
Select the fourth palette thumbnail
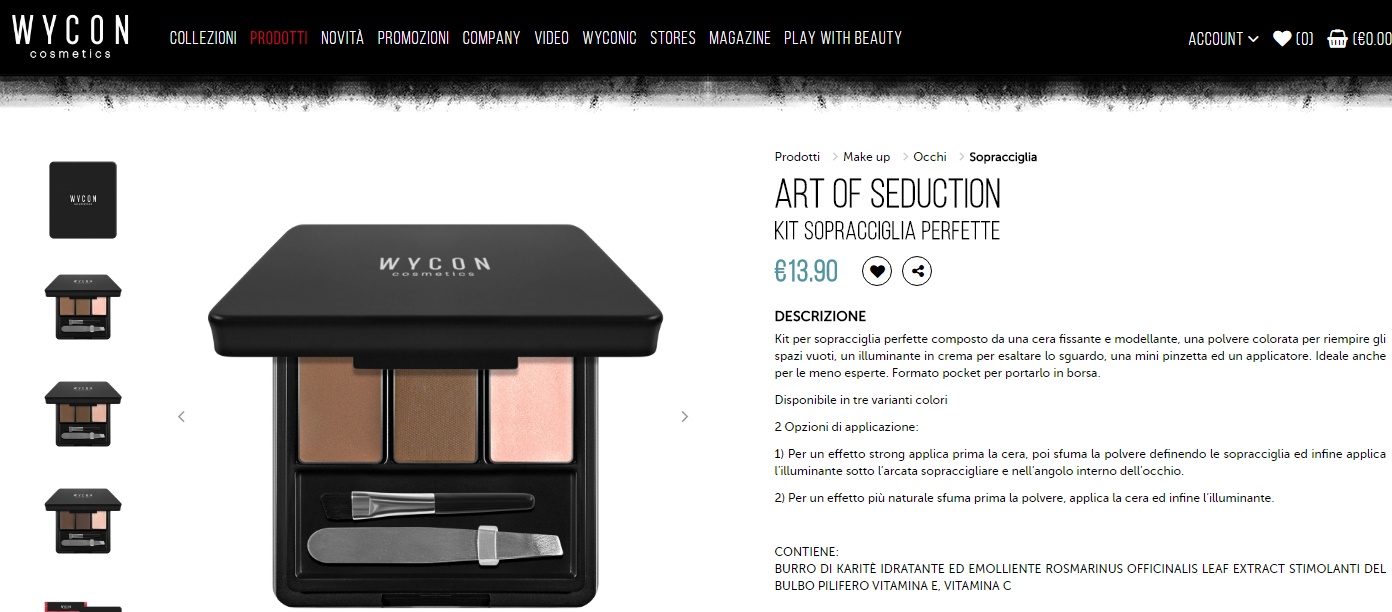pyautogui.click(x=83, y=521)
